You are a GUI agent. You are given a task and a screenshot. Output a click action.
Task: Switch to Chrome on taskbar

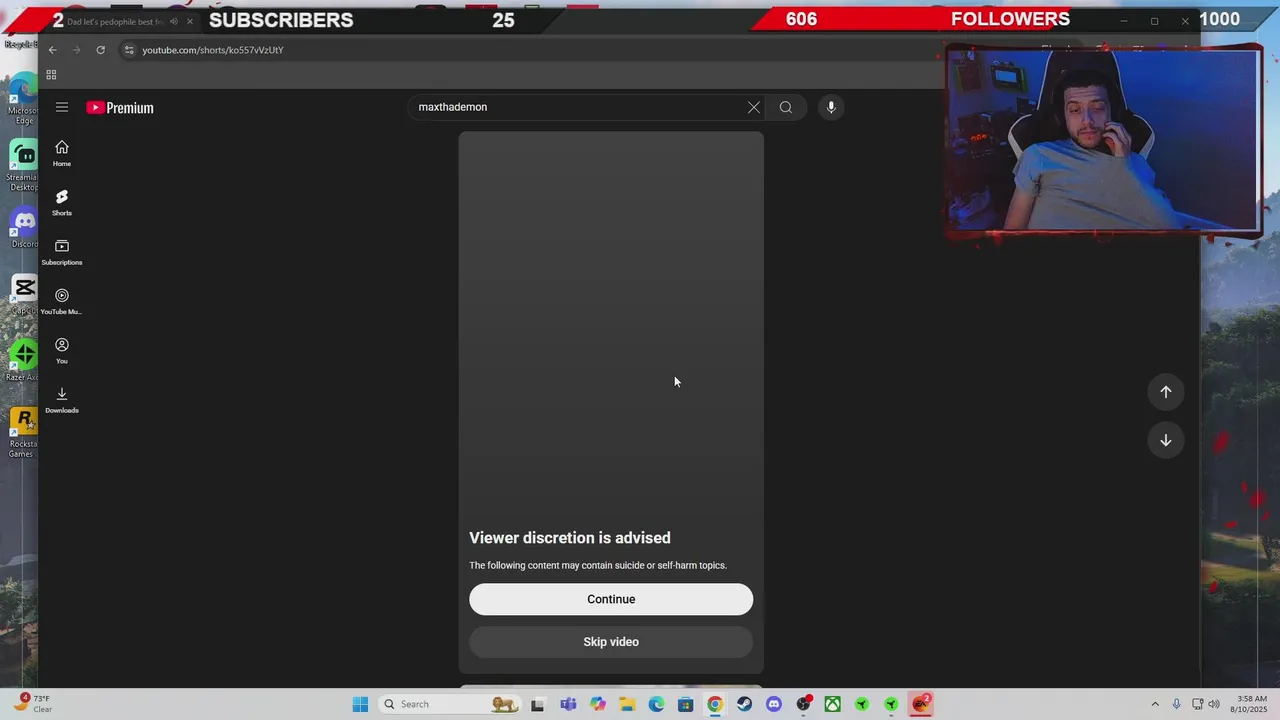pyautogui.click(x=715, y=704)
